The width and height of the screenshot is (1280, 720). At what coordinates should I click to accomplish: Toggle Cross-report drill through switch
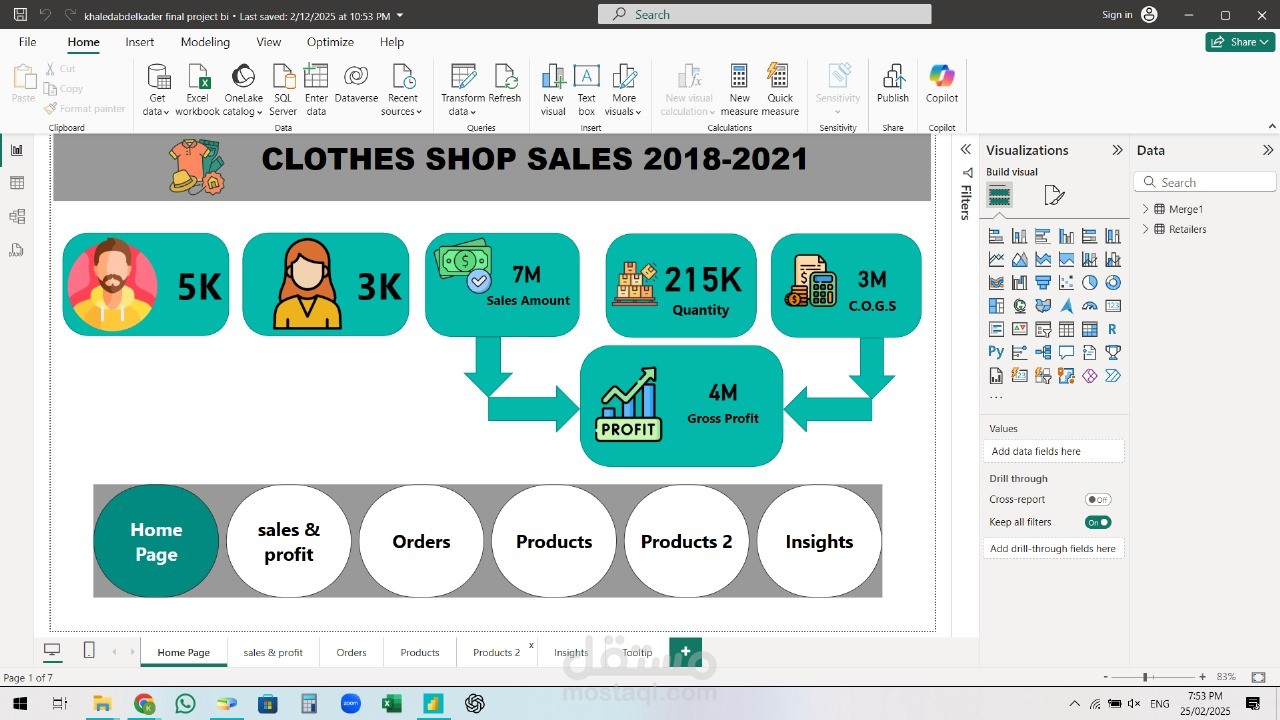pyautogui.click(x=1098, y=500)
